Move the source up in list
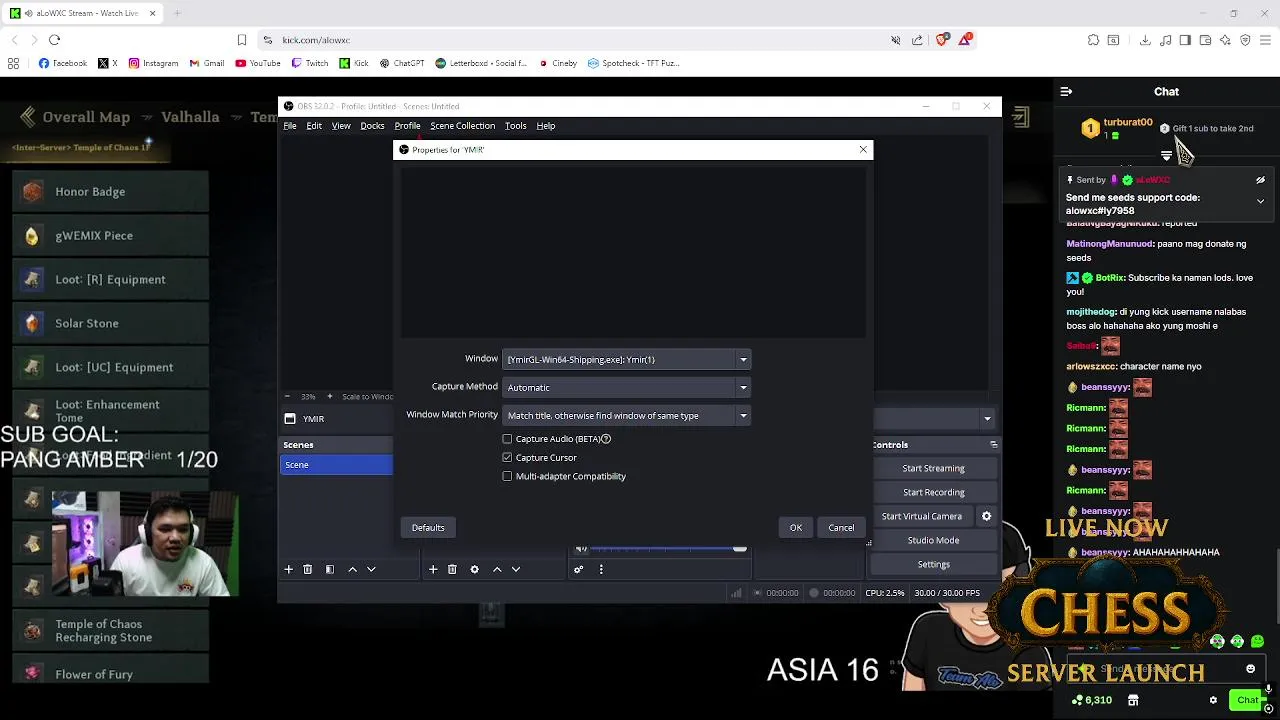This screenshot has height=720, width=1280. [497, 569]
